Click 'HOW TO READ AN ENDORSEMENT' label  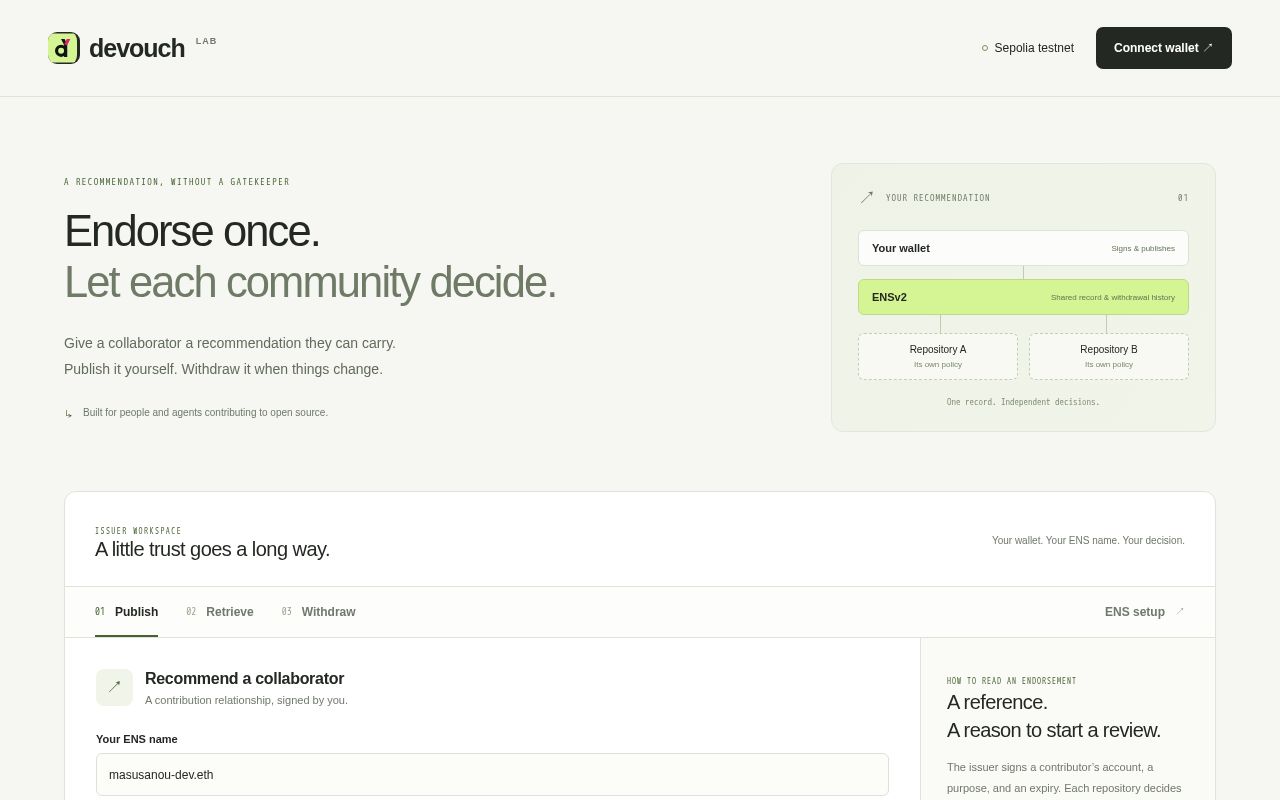[1011, 681]
